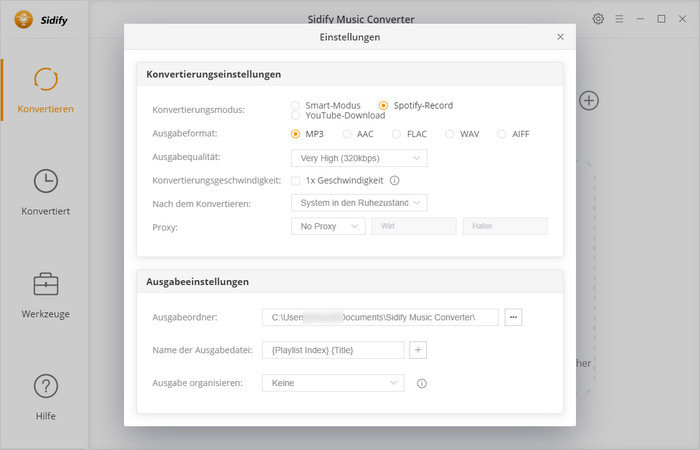Image resolution: width=700 pixels, height=450 pixels.
Task: Show info about Ausgabe organisieren
Action: [x=421, y=383]
